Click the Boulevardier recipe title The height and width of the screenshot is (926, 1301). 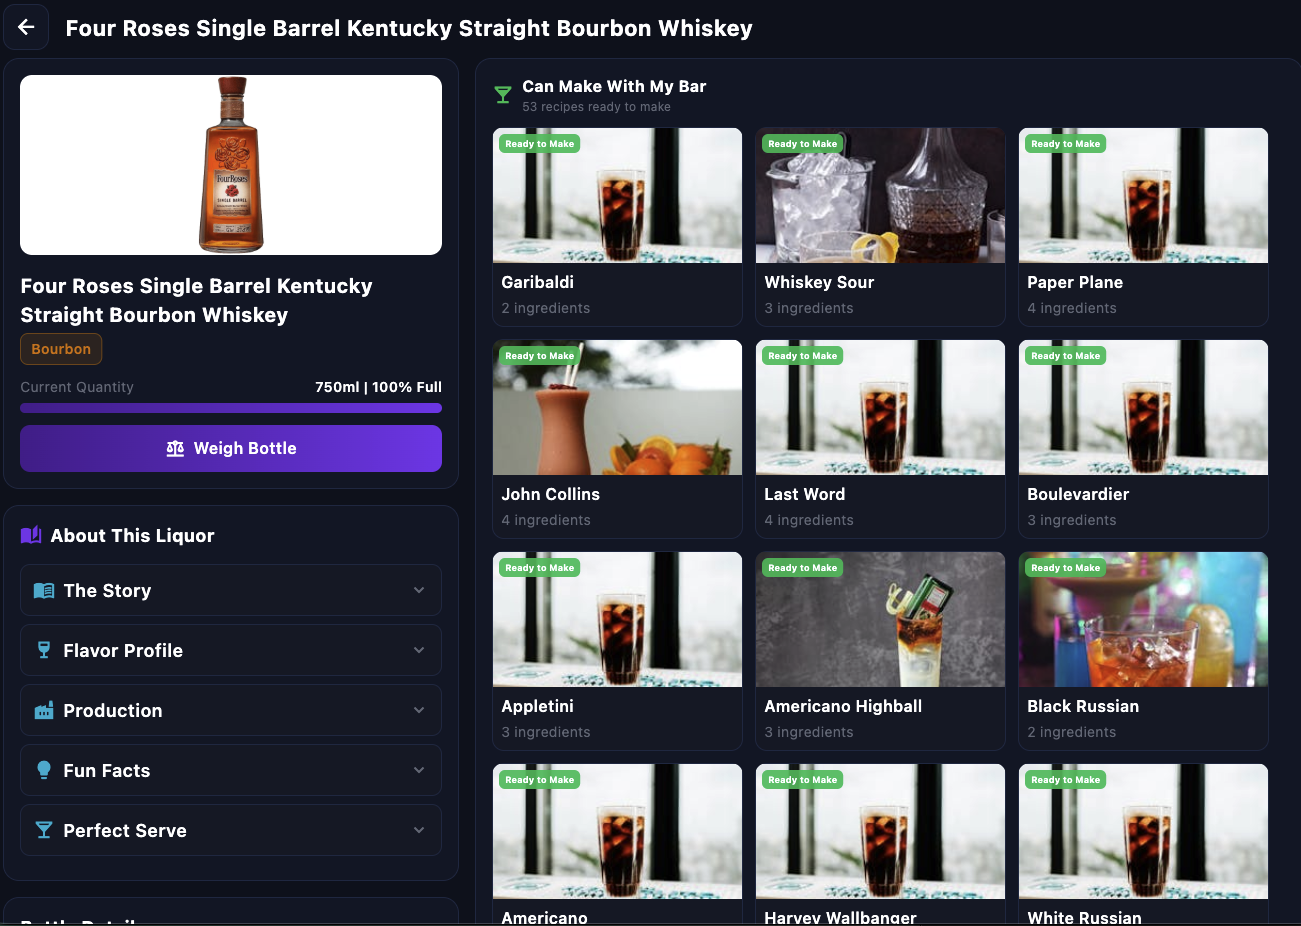pyautogui.click(x=1078, y=494)
